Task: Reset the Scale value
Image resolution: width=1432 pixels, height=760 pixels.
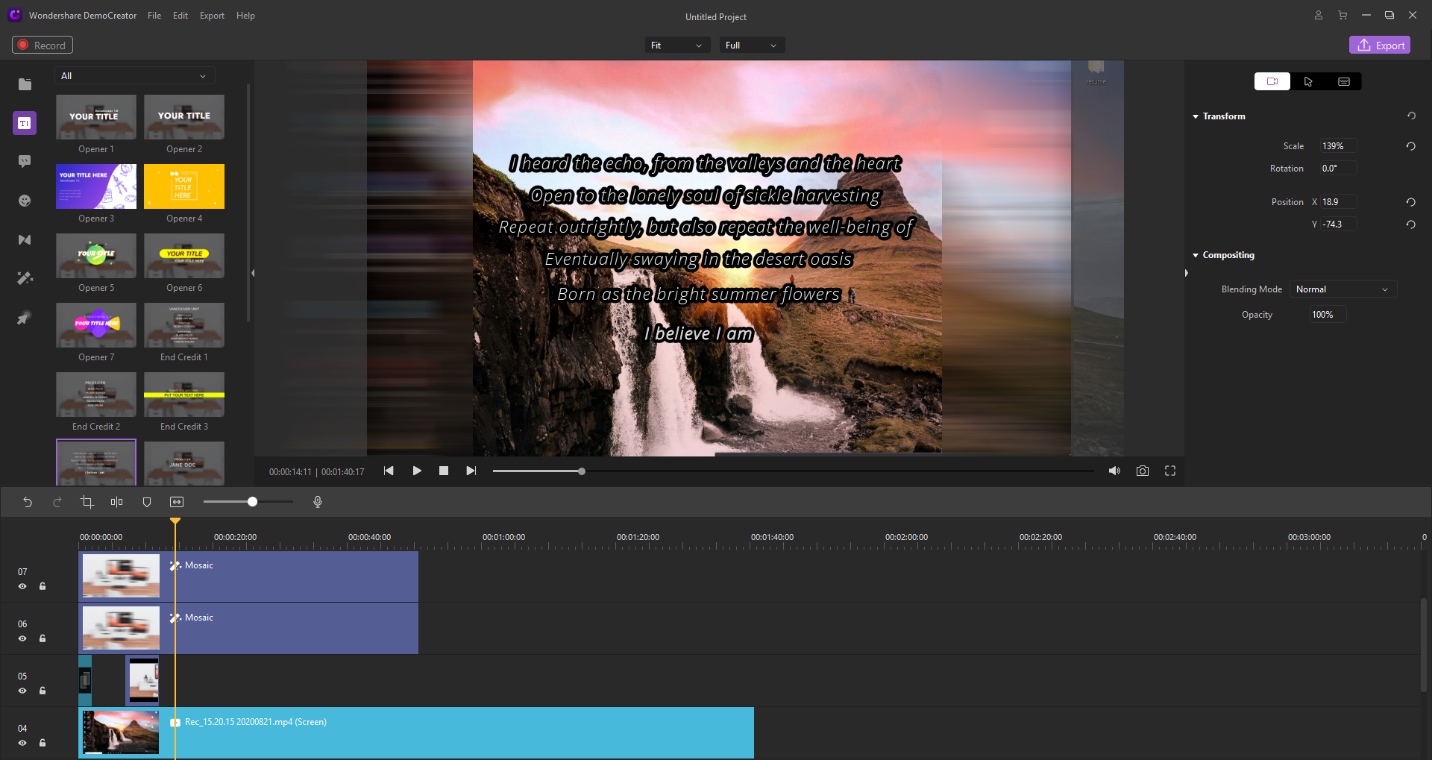Action: [1411, 146]
